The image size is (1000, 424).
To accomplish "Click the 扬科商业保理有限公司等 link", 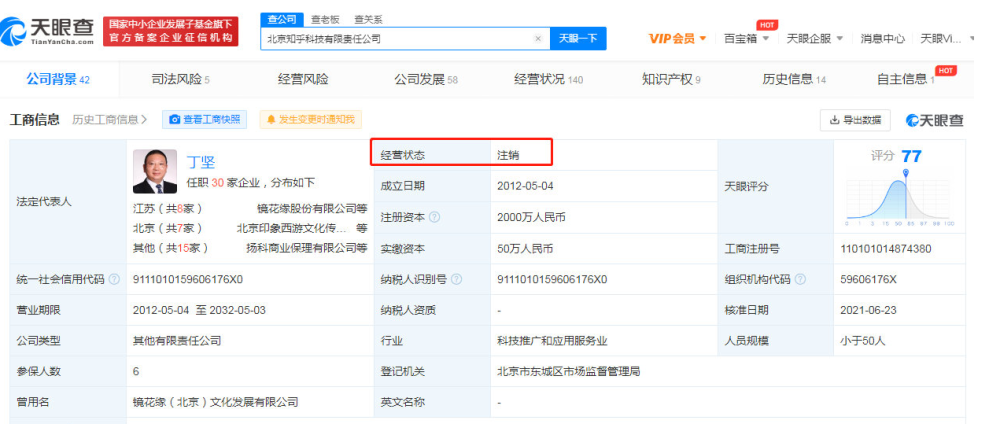I will tap(307, 248).
